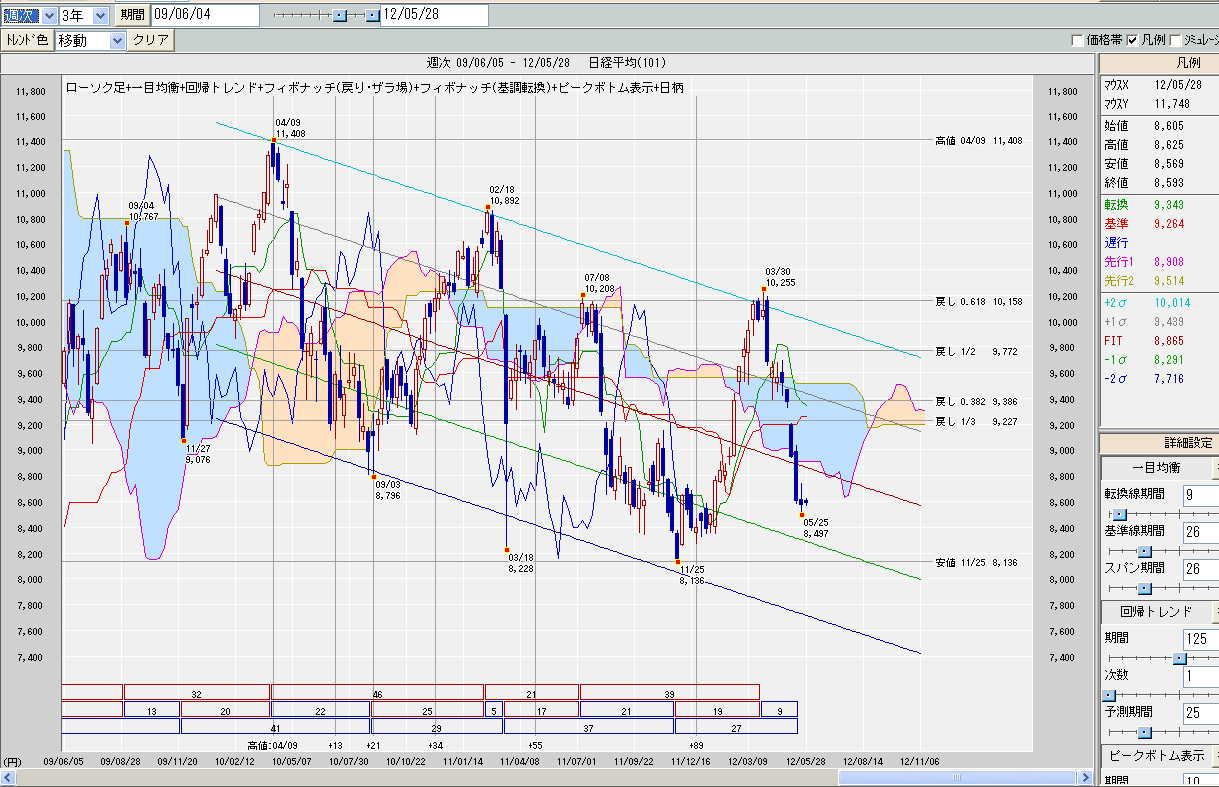The image size is (1219, 787).
Task: Click the 11/27 9,076 bottom marker
Action: click(184, 439)
